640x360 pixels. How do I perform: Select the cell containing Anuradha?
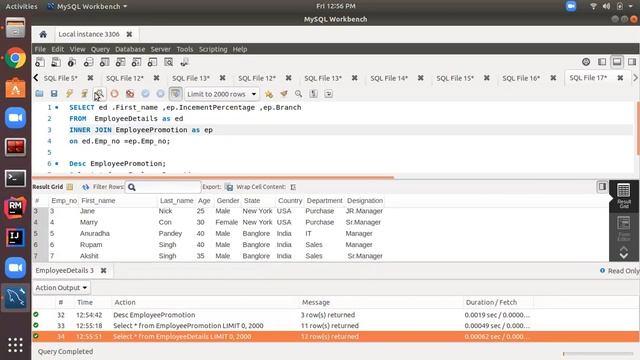[95, 233]
